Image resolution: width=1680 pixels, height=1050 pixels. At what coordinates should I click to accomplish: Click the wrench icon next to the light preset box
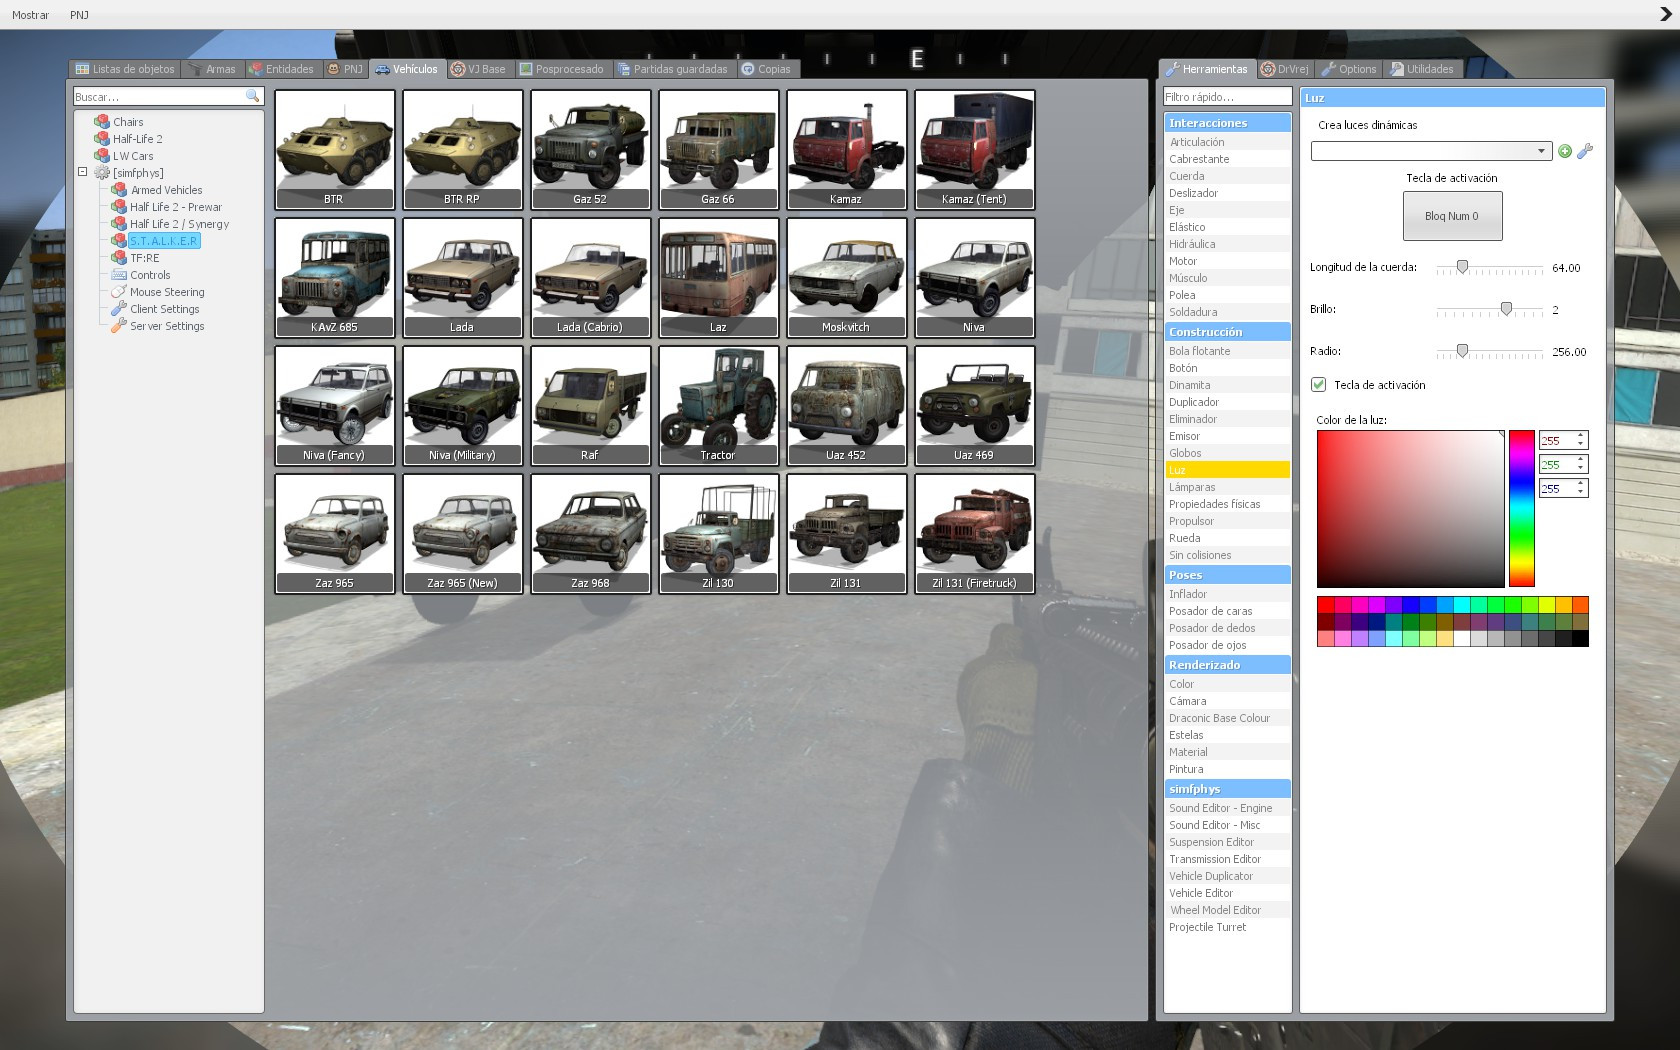click(1584, 152)
